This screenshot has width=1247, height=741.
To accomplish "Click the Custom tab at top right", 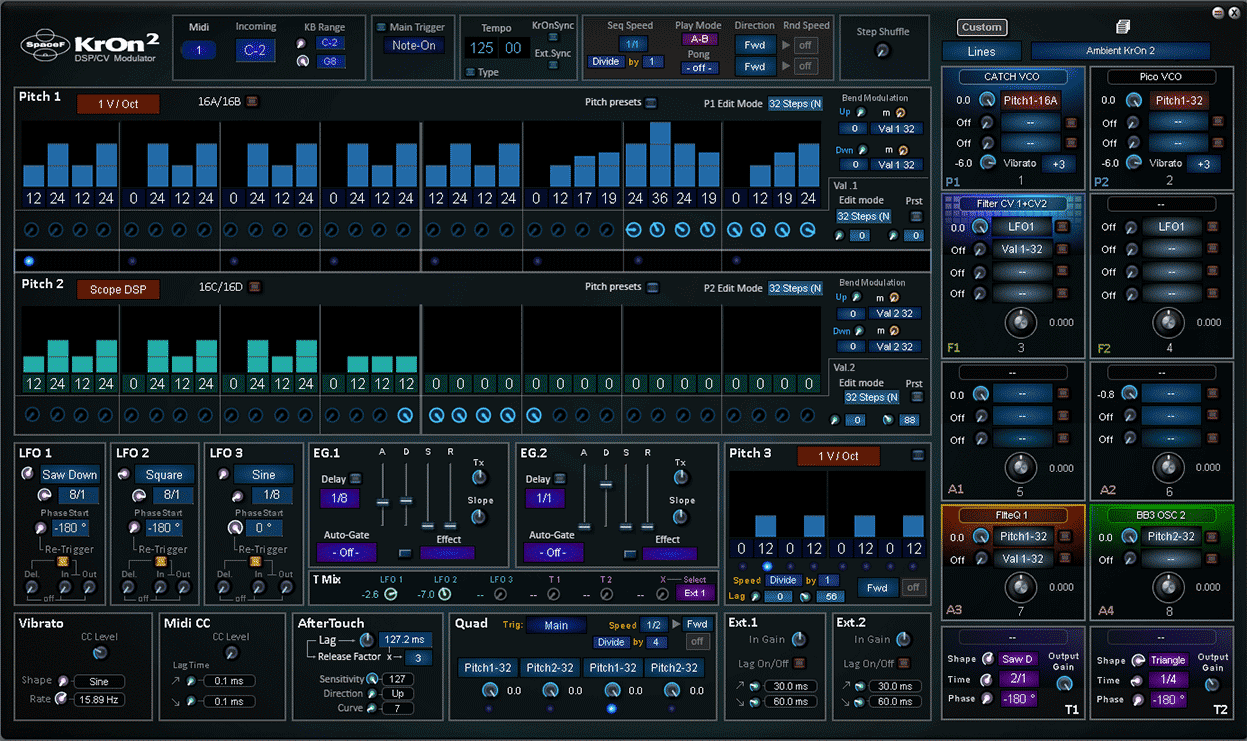I will tap(981, 27).
